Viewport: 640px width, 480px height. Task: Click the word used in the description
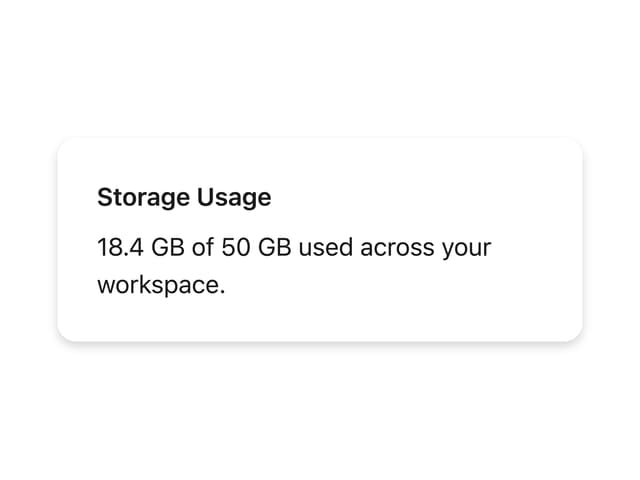[326, 247]
